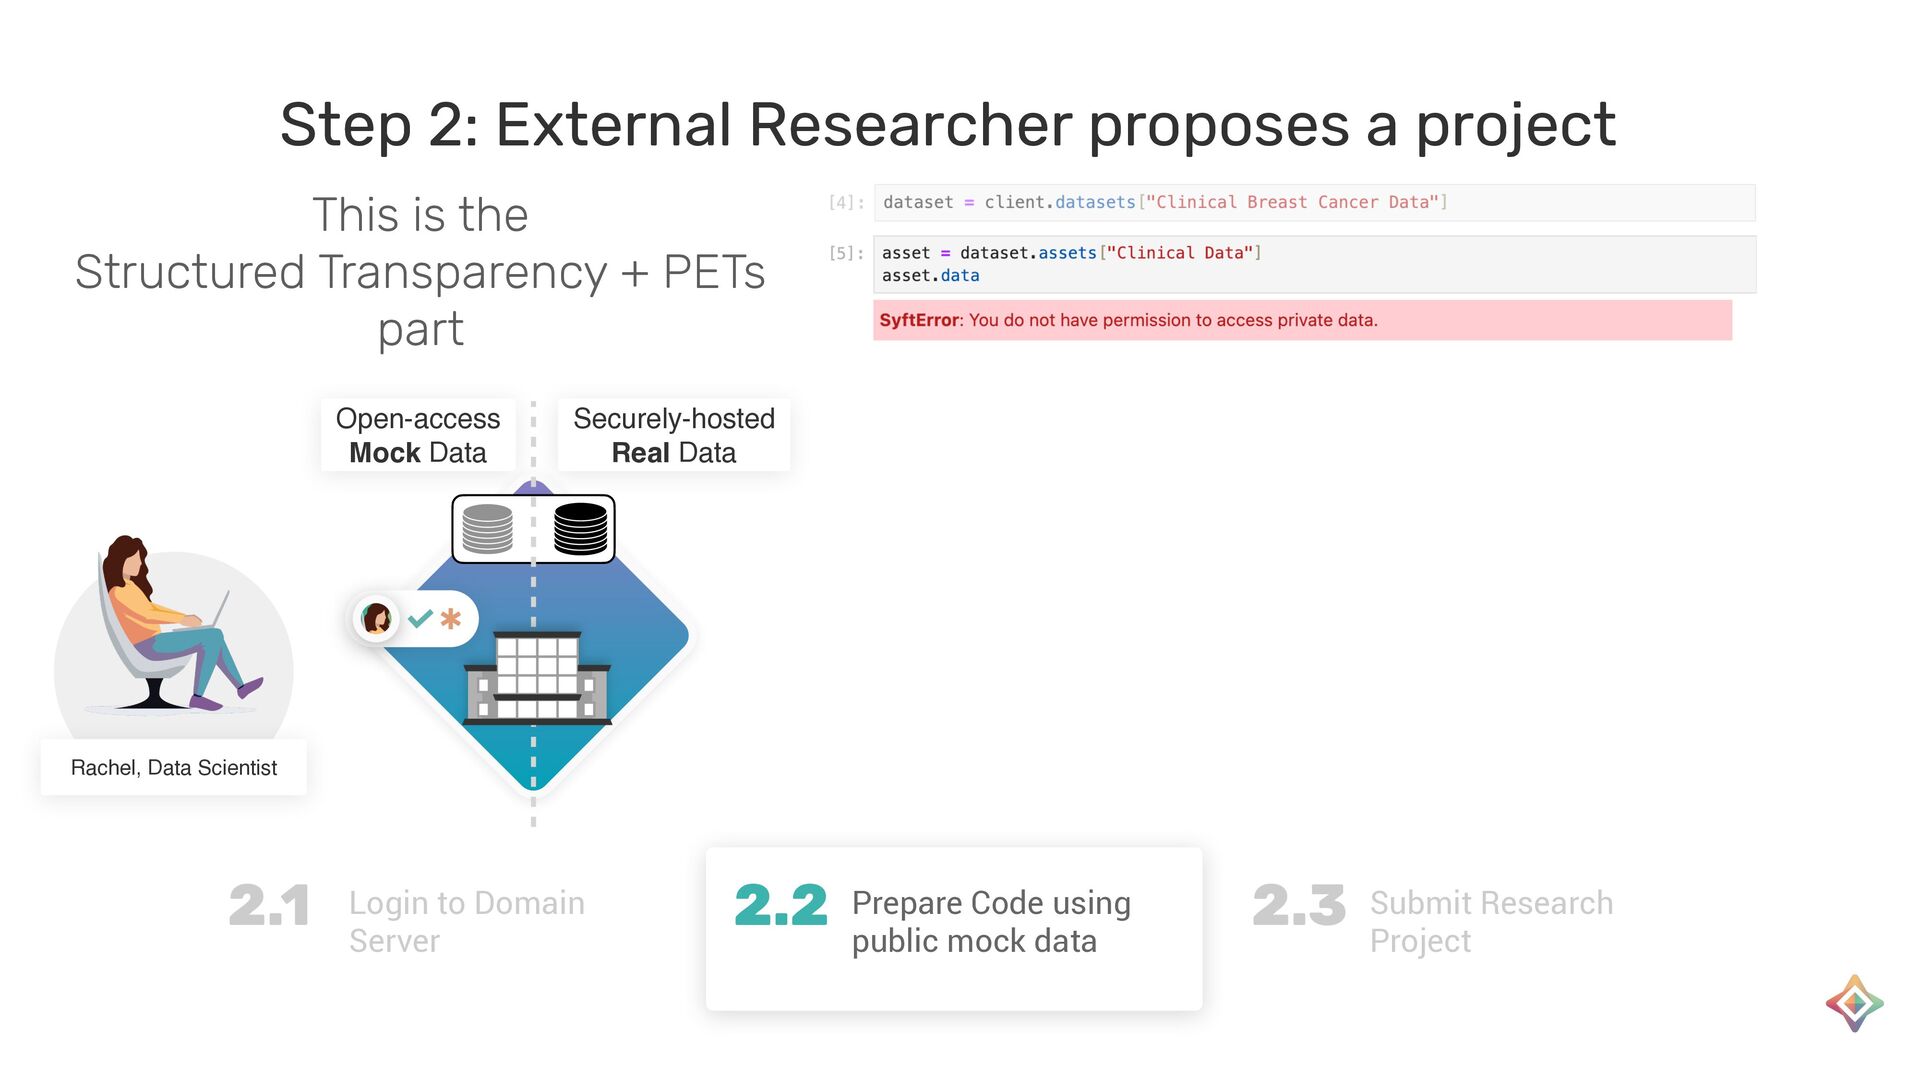Click the OpenMined logo in corner
1920x1080 pixels.
pos(1854,1003)
